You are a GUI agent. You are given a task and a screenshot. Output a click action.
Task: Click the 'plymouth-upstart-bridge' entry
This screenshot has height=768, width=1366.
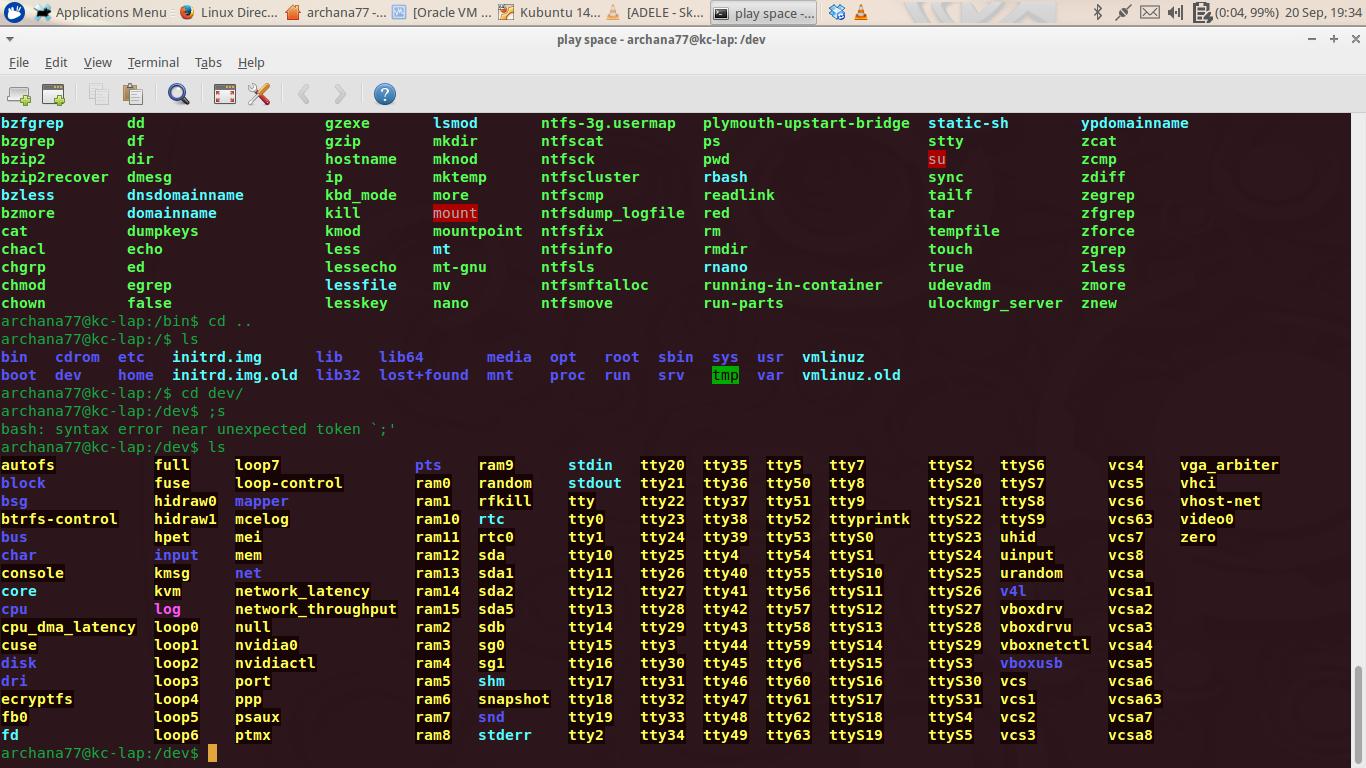click(806, 123)
